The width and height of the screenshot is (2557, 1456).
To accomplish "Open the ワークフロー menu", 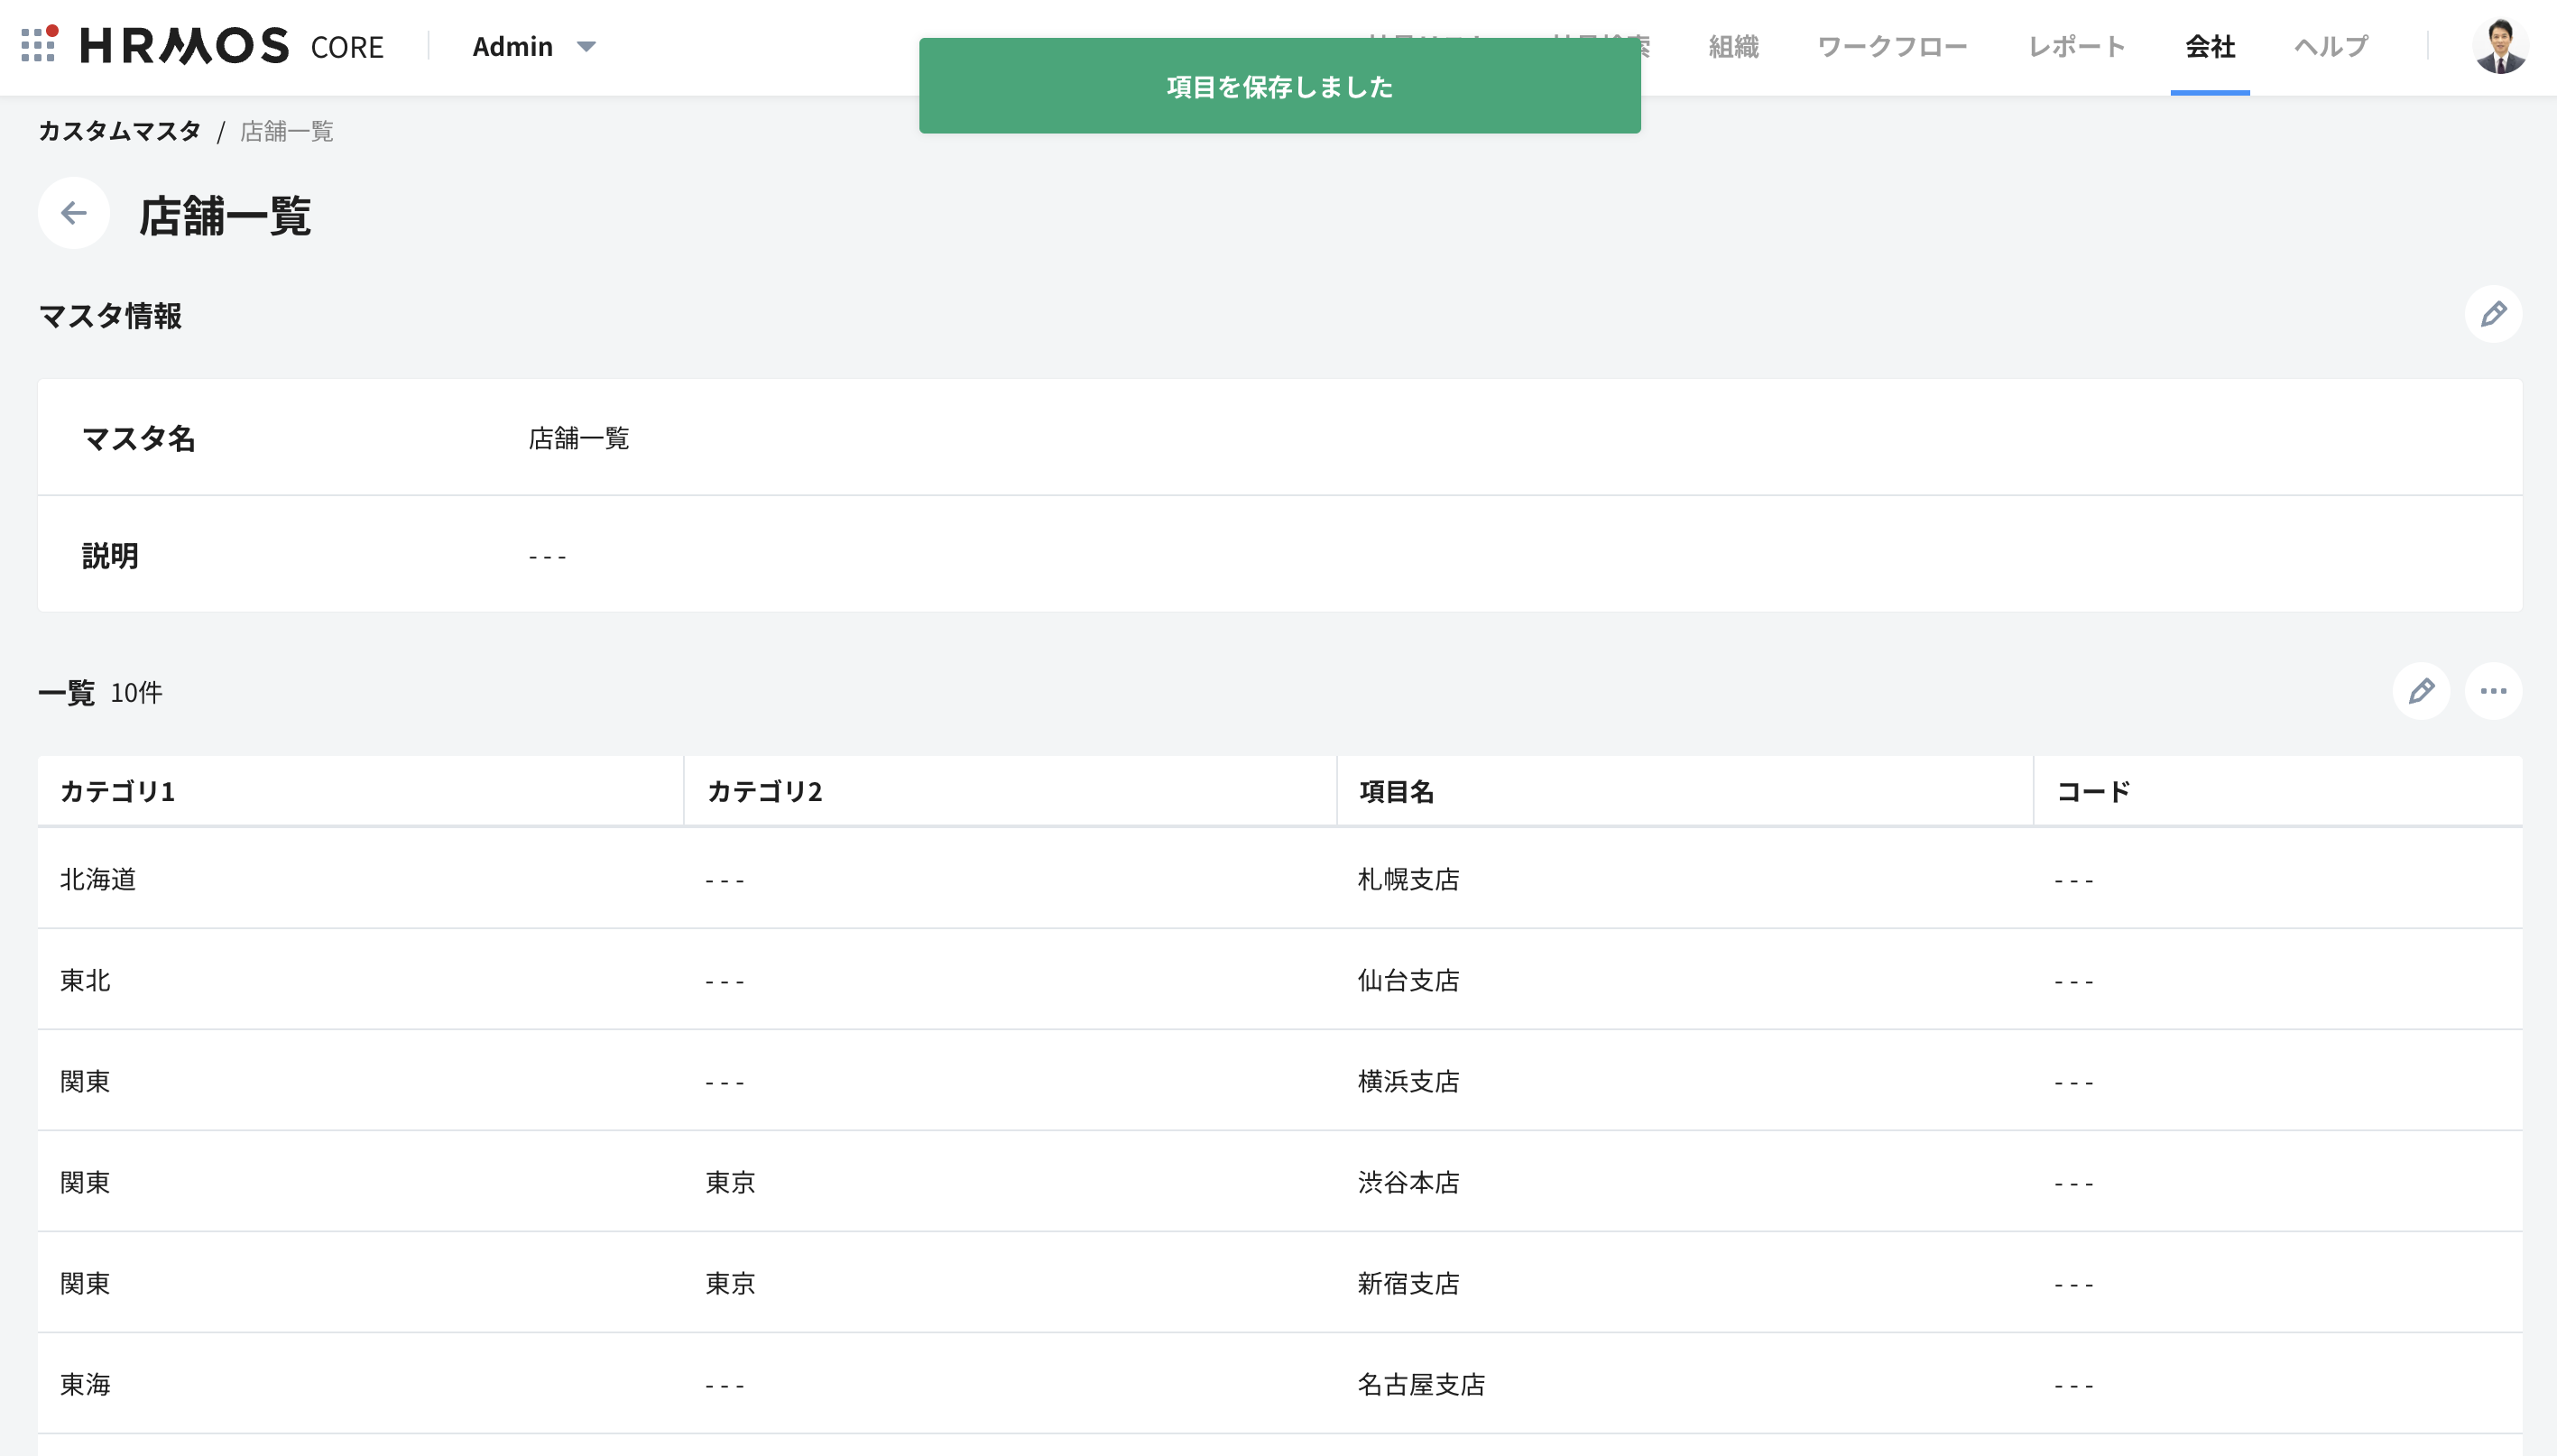I will [x=1891, y=46].
